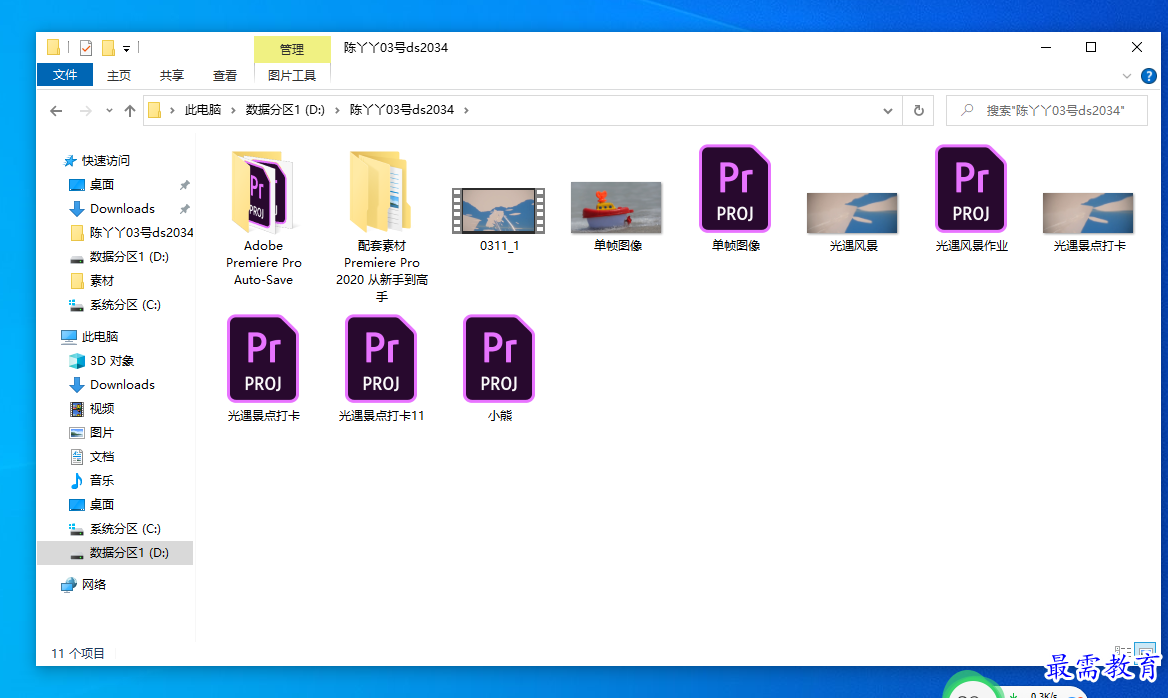This screenshot has width=1168, height=698.
Task: Expand the chevron after 陈丫丫03号ds2034 breadcrumb
Action: click(466, 110)
